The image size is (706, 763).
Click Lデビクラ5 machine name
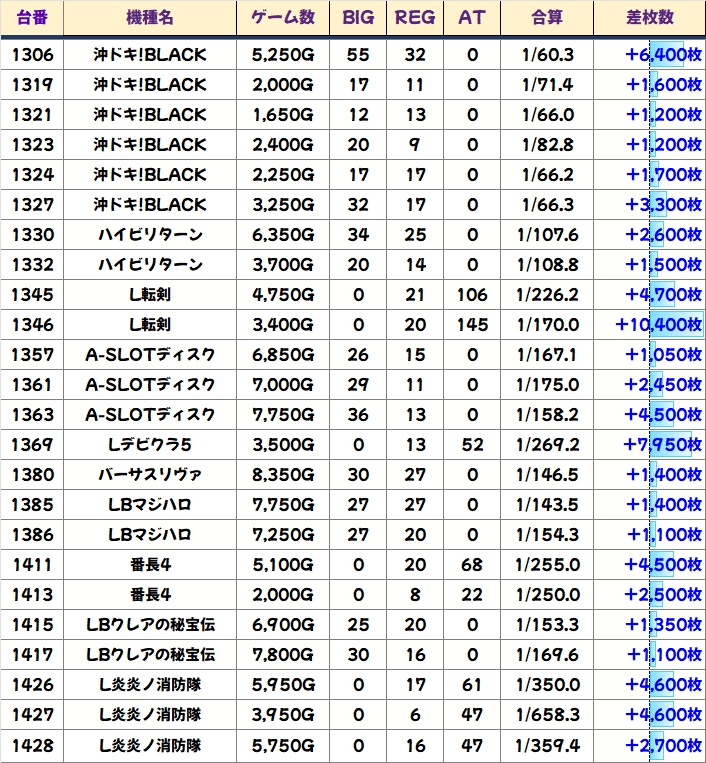(x=150, y=445)
